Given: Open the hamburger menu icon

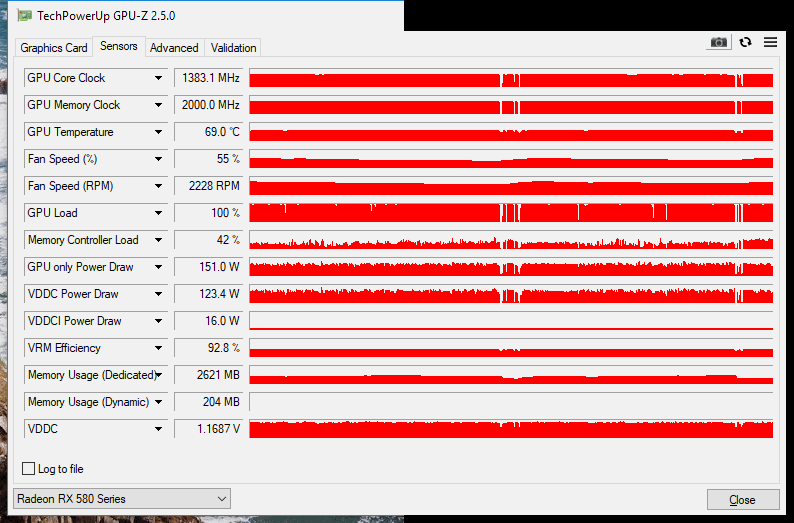Looking at the screenshot, I should pos(770,43).
